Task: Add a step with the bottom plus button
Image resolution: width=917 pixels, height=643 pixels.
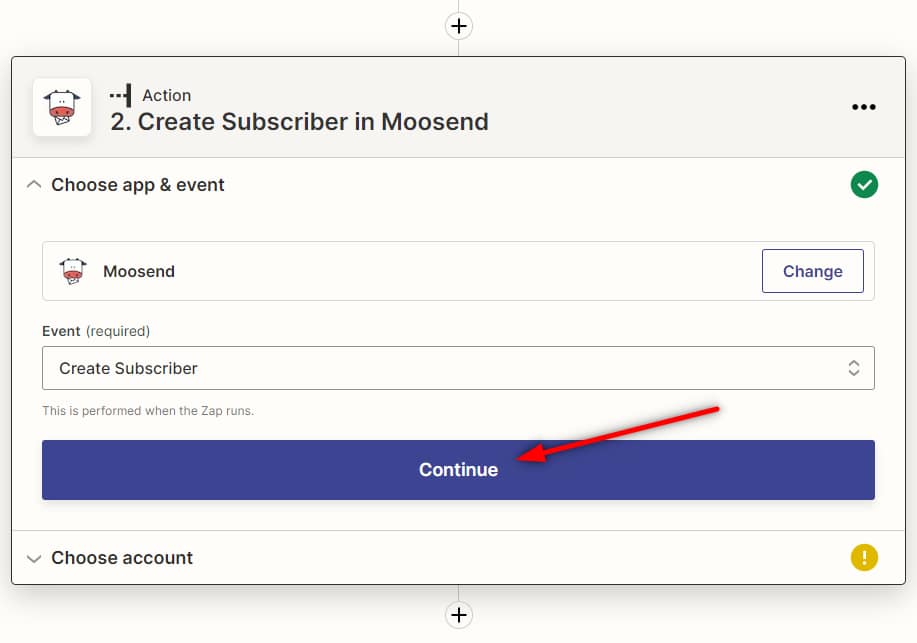Action: [x=458, y=615]
